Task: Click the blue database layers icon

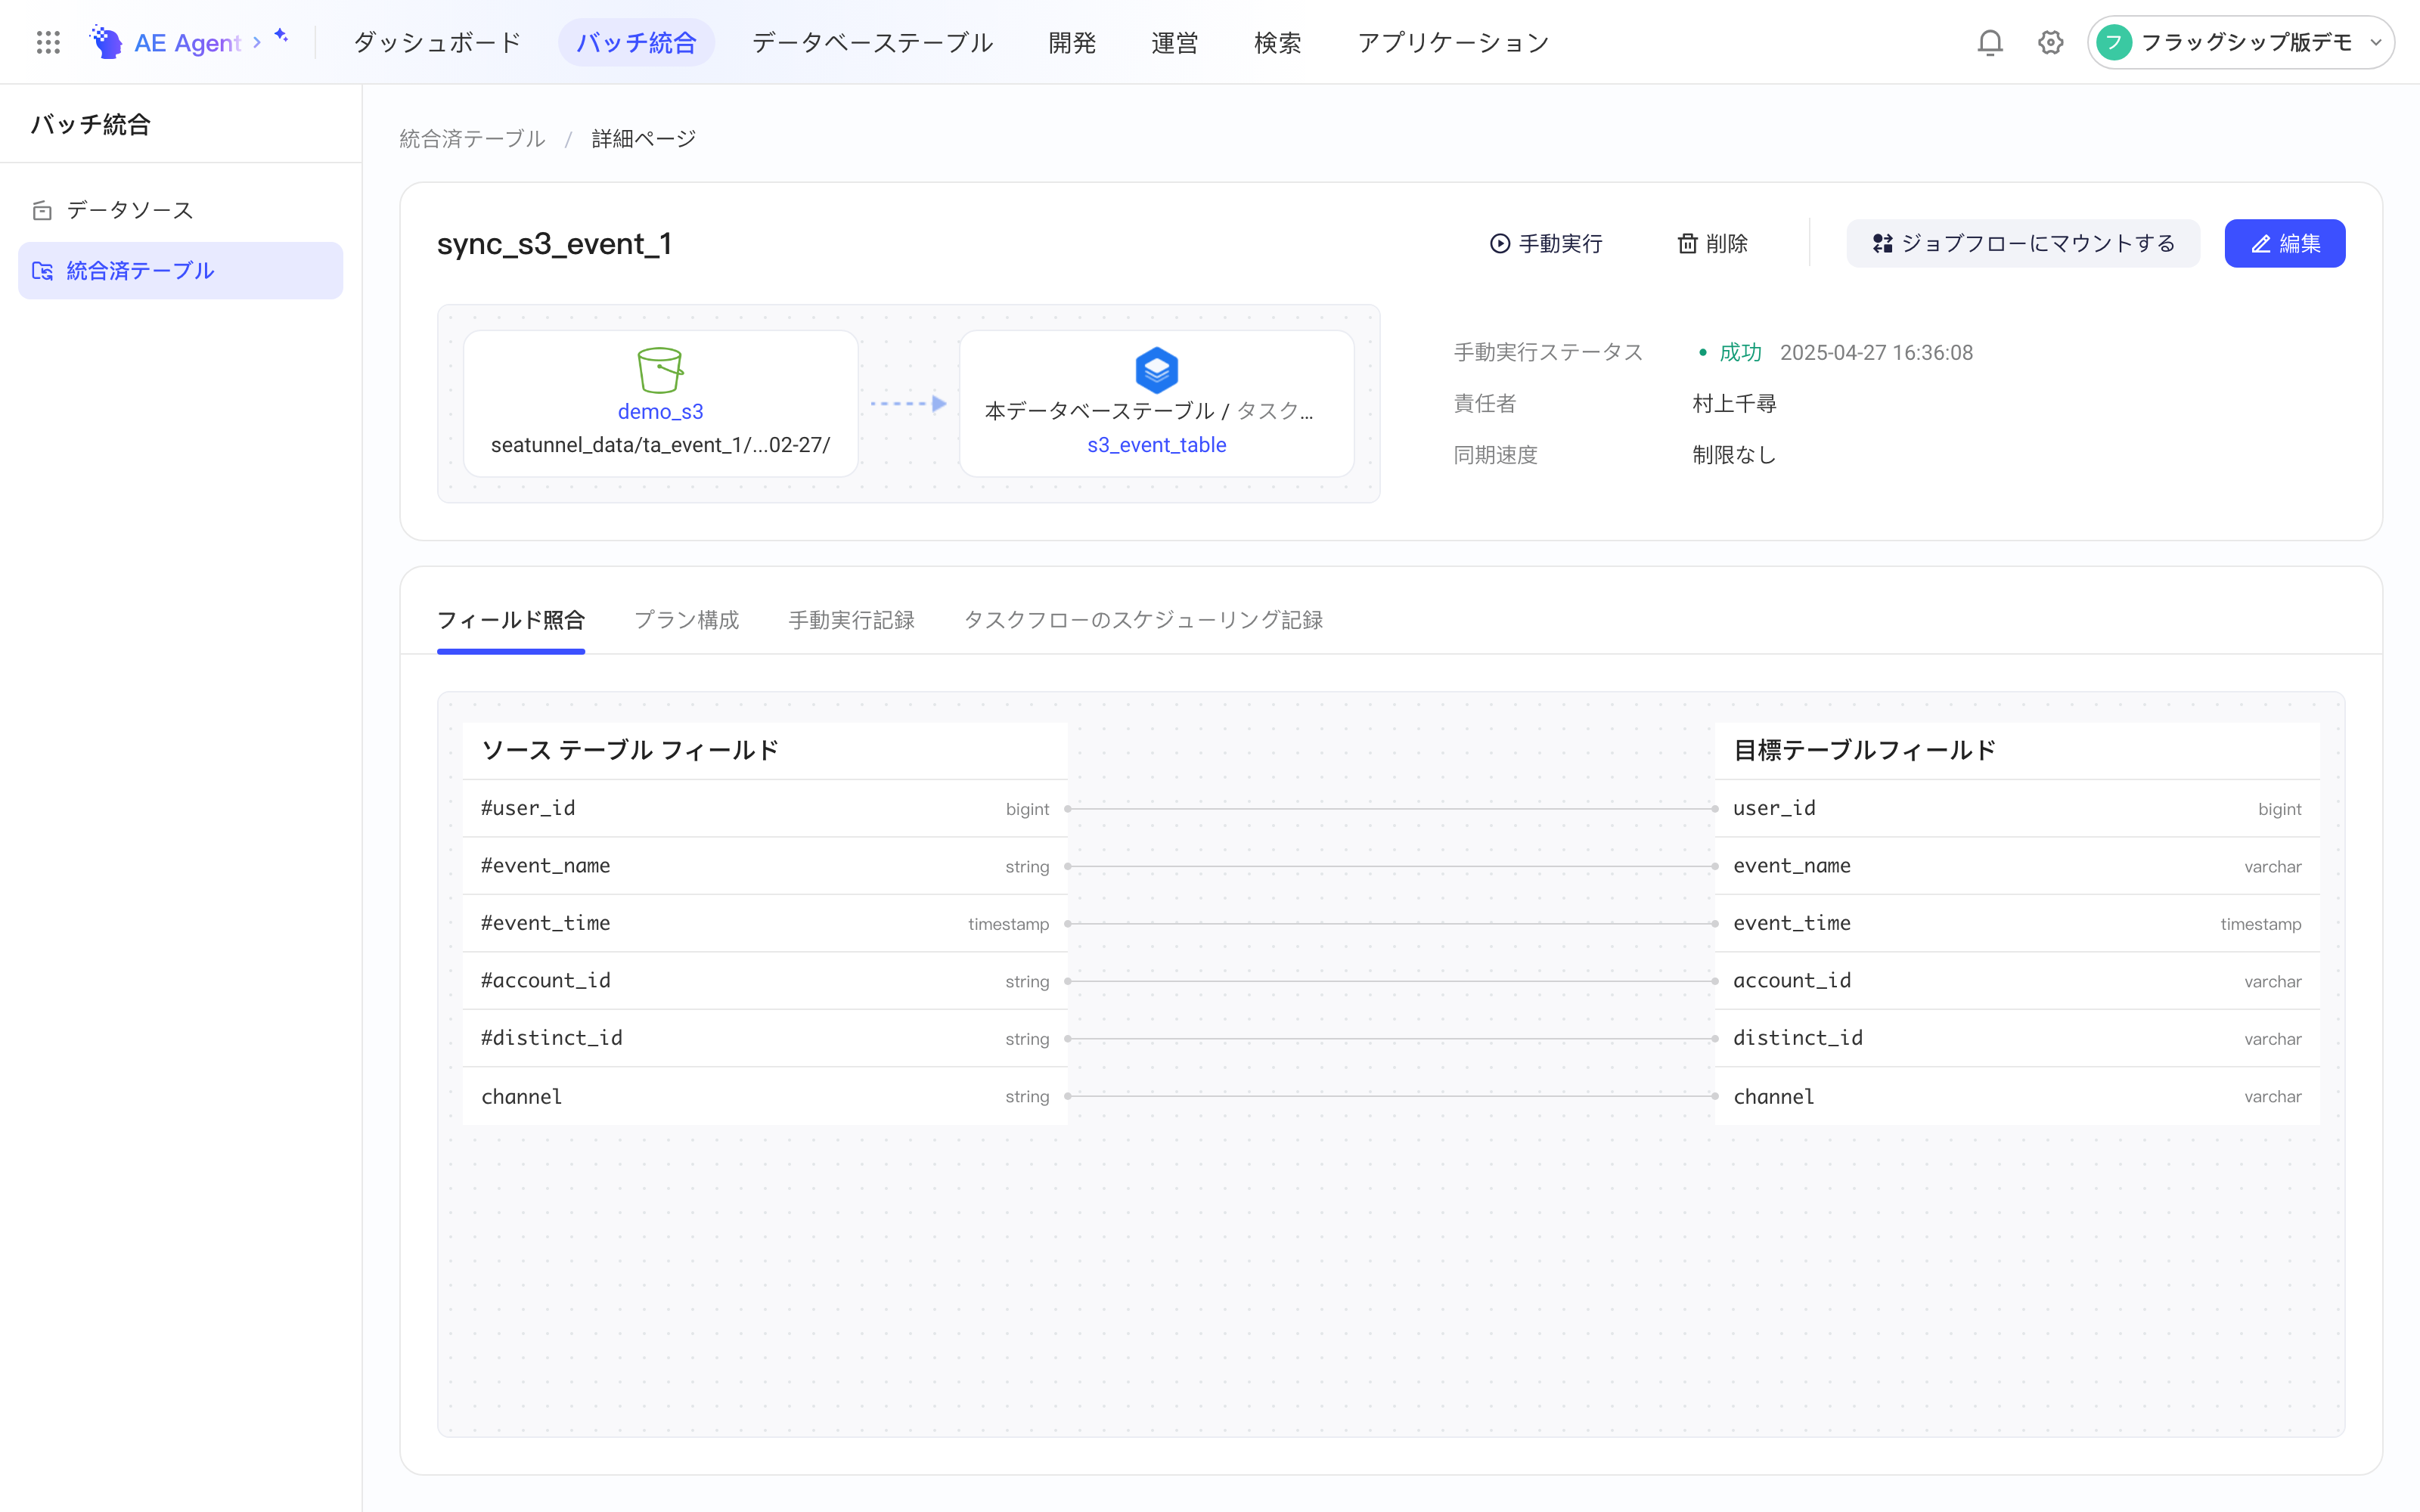Action: (x=1157, y=370)
